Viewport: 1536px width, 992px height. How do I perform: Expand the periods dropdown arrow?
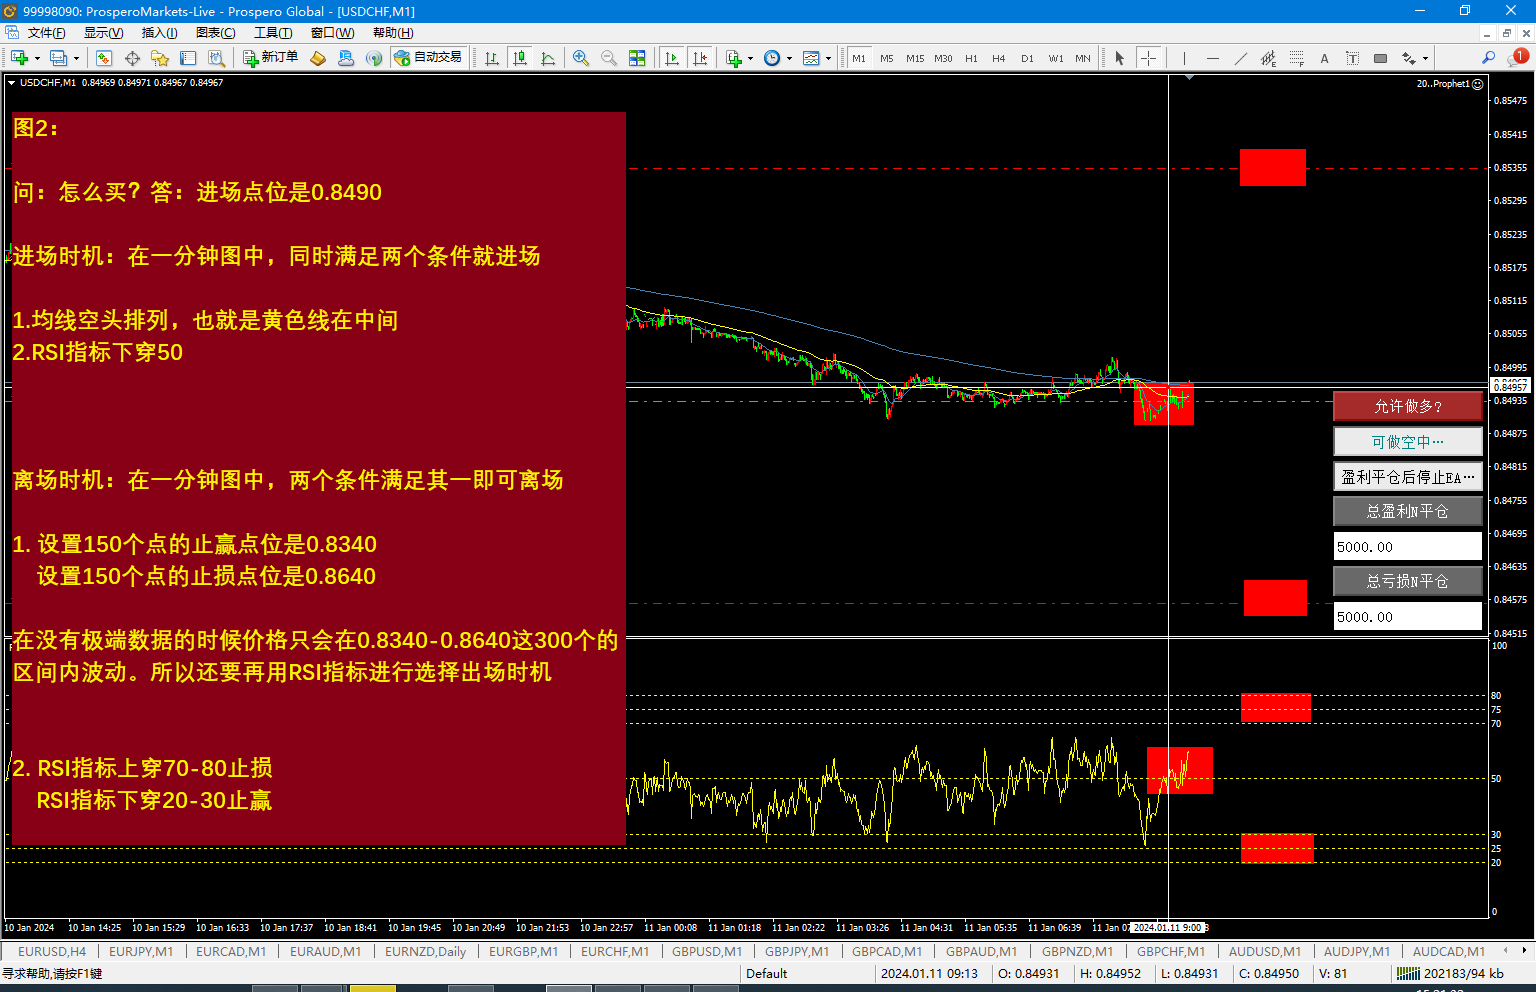pos(789,58)
